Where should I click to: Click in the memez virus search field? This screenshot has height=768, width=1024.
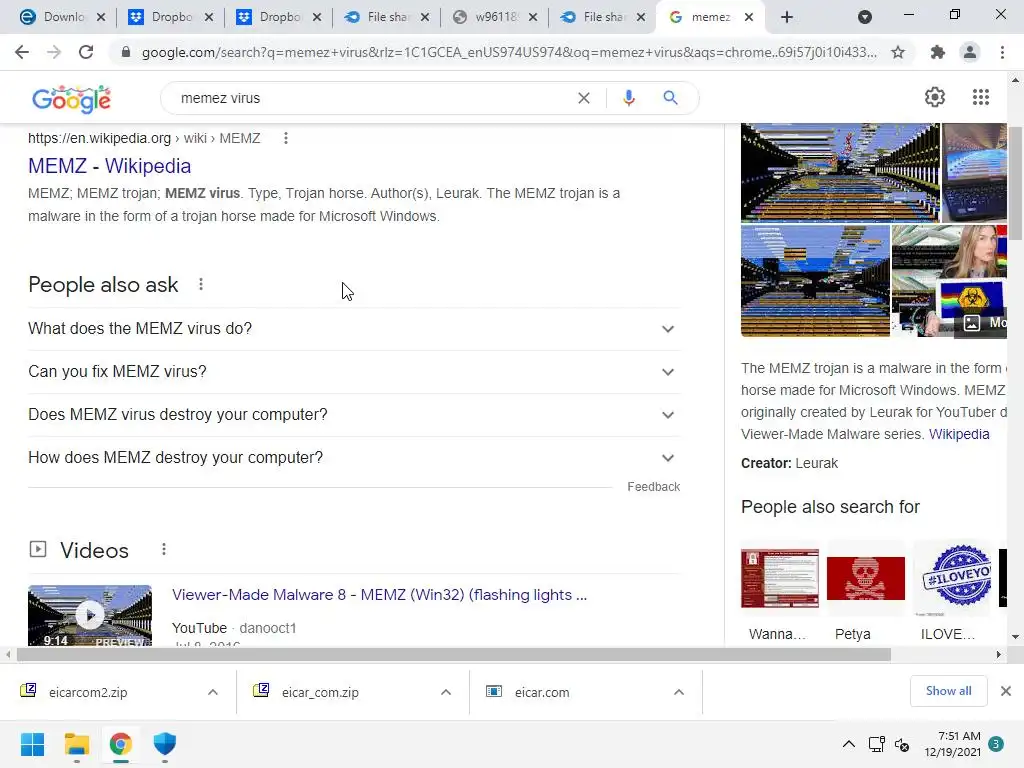tap(372, 98)
